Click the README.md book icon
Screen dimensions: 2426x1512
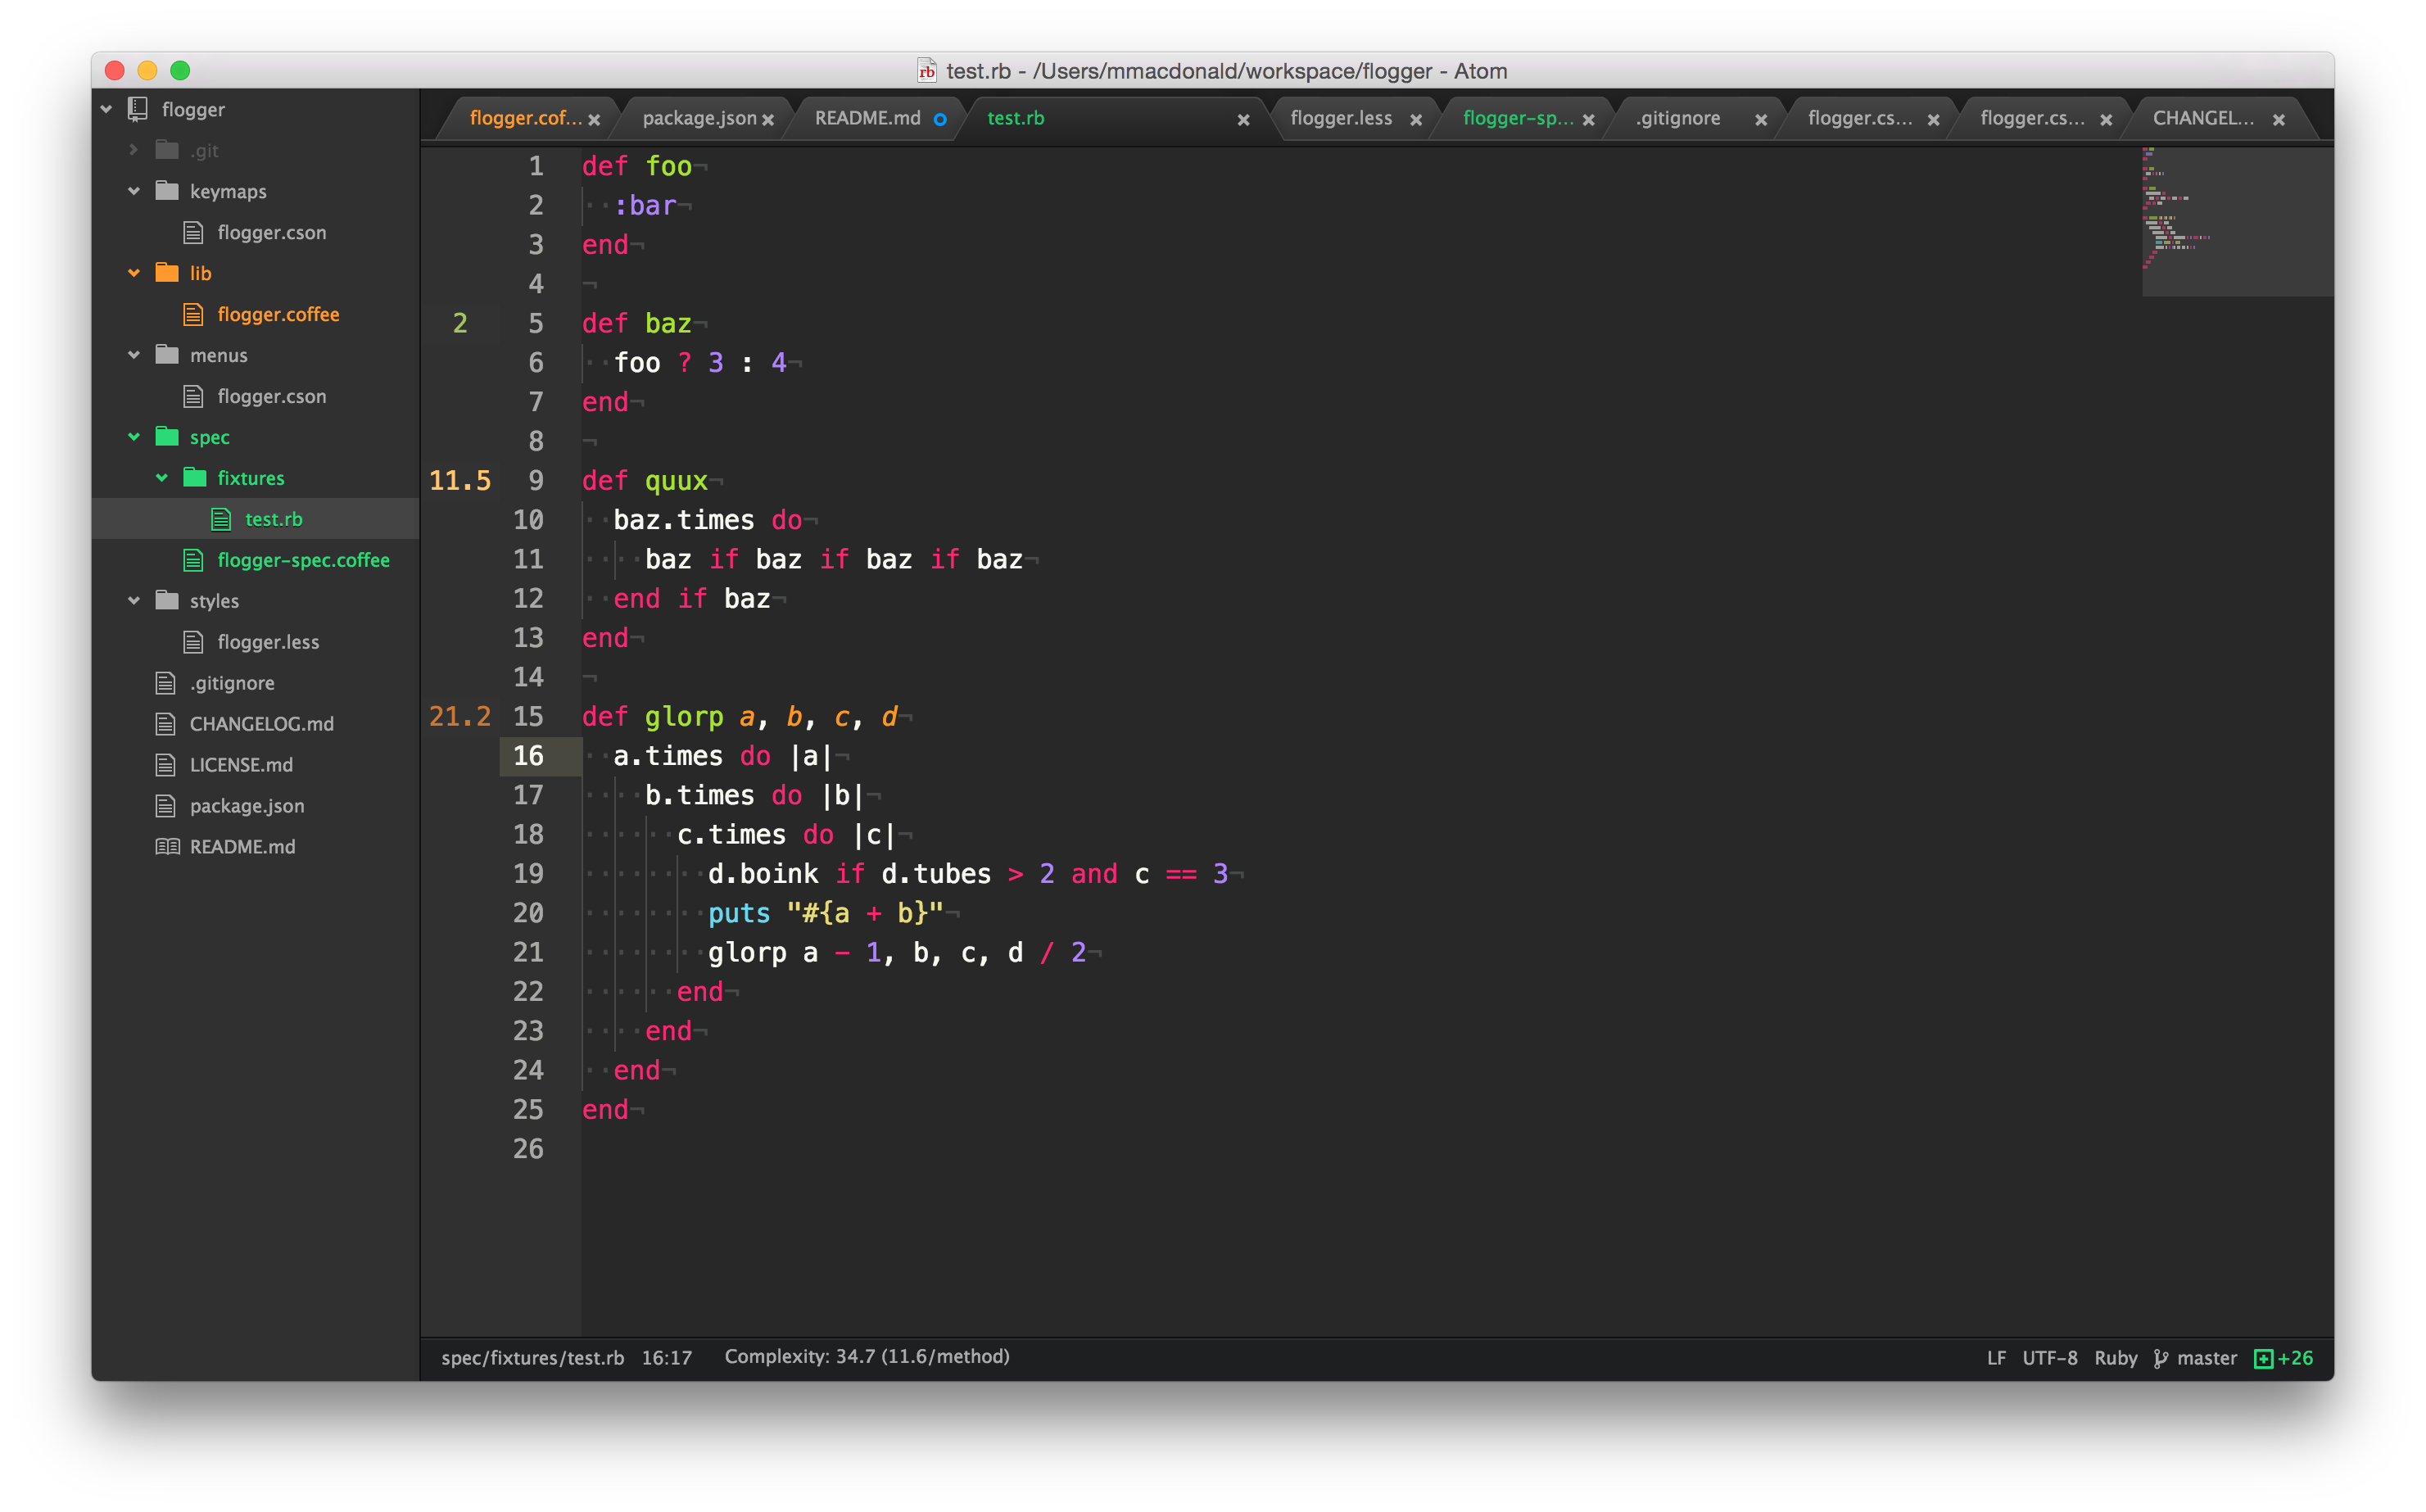[x=167, y=847]
